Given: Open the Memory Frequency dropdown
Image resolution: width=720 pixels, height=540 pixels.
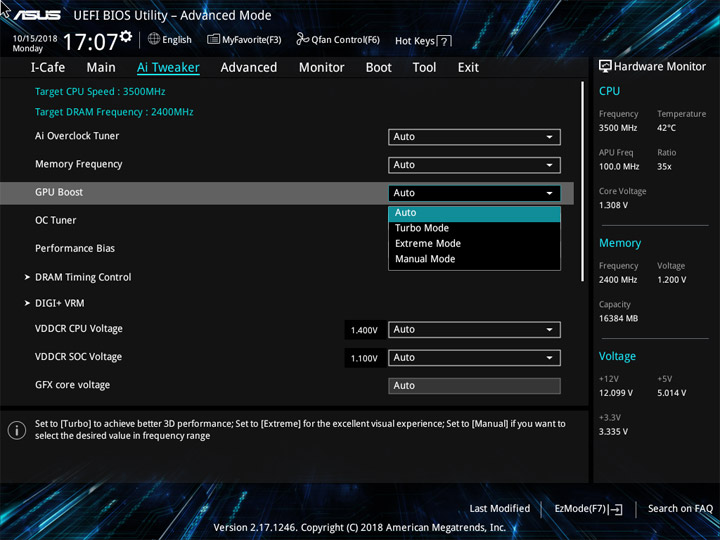Looking at the screenshot, I should [x=474, y=165].
